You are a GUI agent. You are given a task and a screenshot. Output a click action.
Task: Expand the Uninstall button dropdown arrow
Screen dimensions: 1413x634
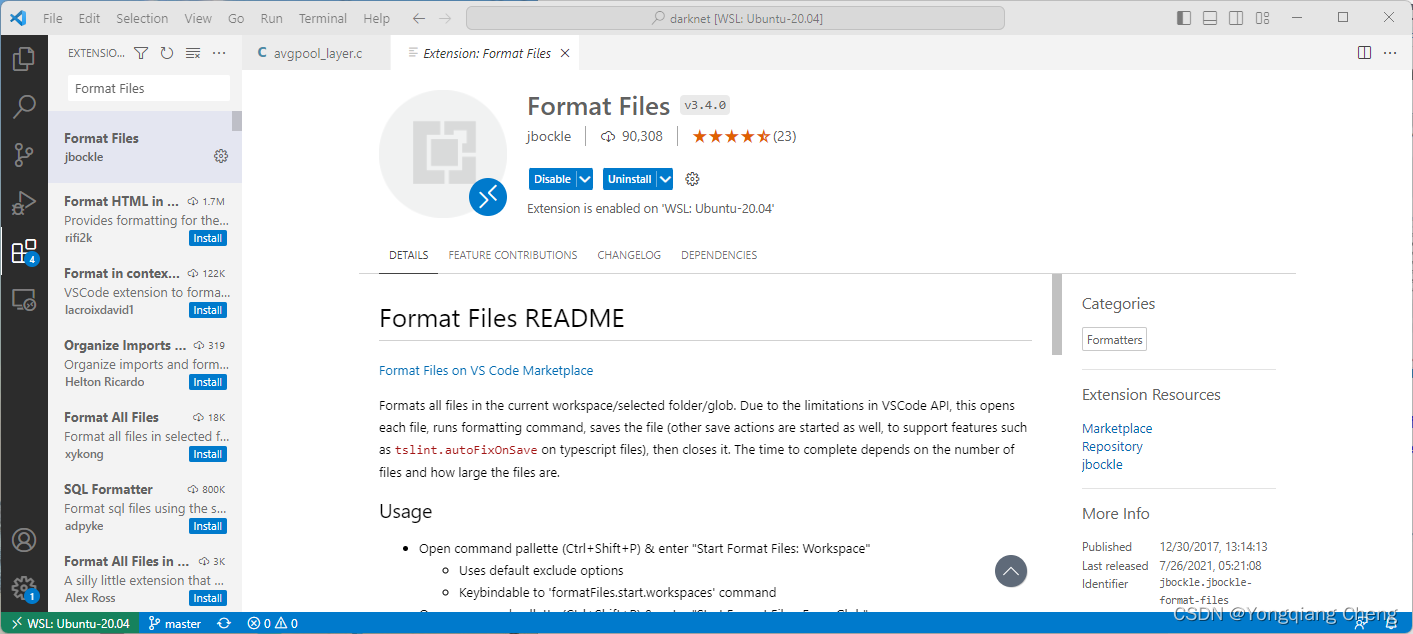point(664,179)
